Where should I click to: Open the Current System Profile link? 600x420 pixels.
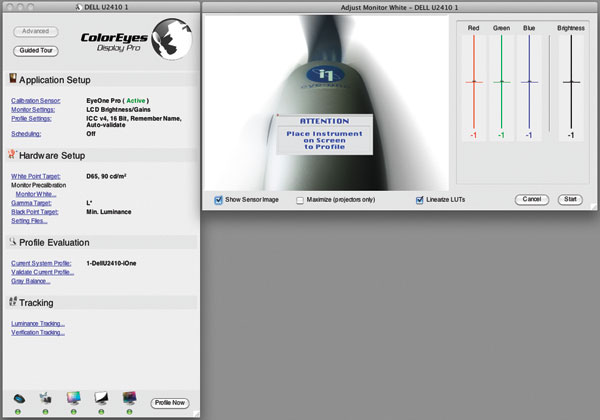[x=41, y=264]
